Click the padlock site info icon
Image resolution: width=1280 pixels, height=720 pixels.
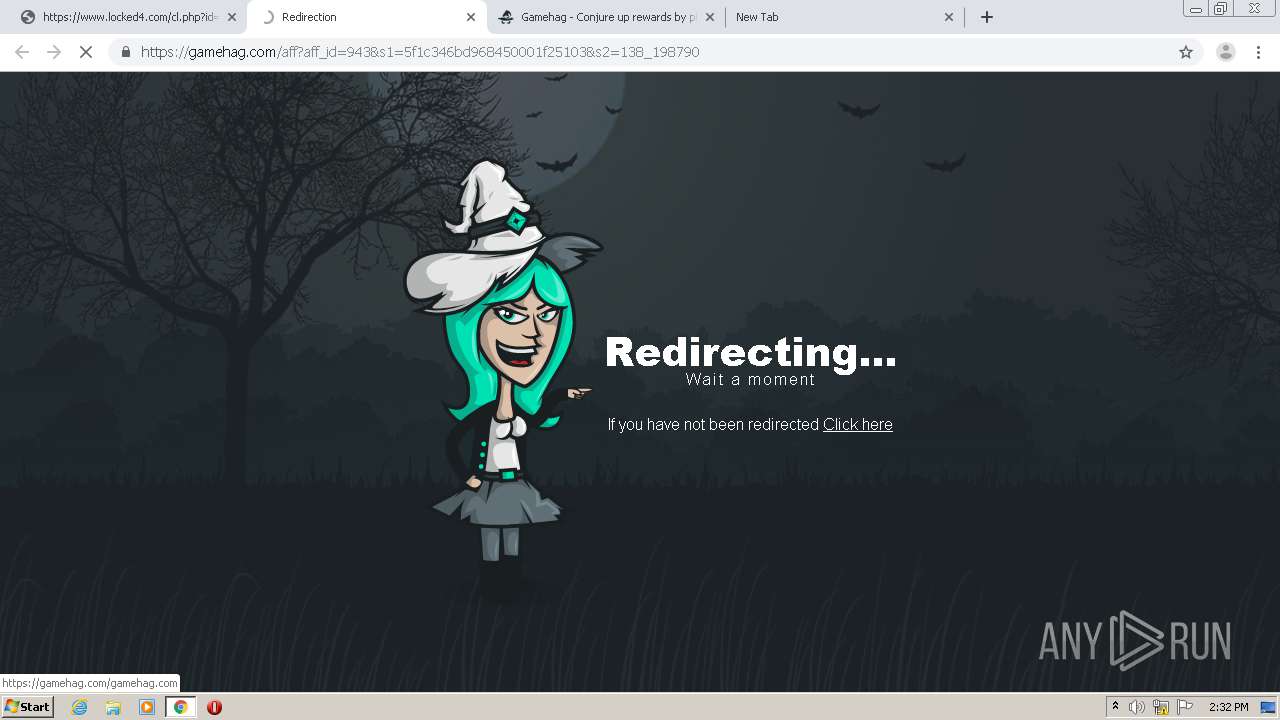[126, 52]
